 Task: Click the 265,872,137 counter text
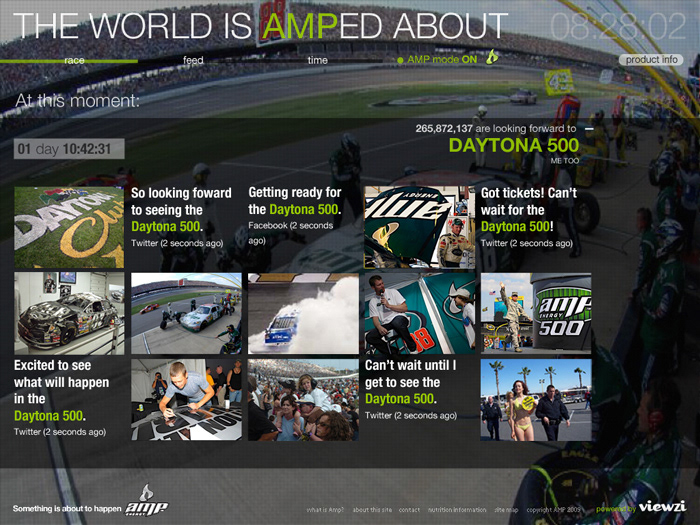[444, 129]
